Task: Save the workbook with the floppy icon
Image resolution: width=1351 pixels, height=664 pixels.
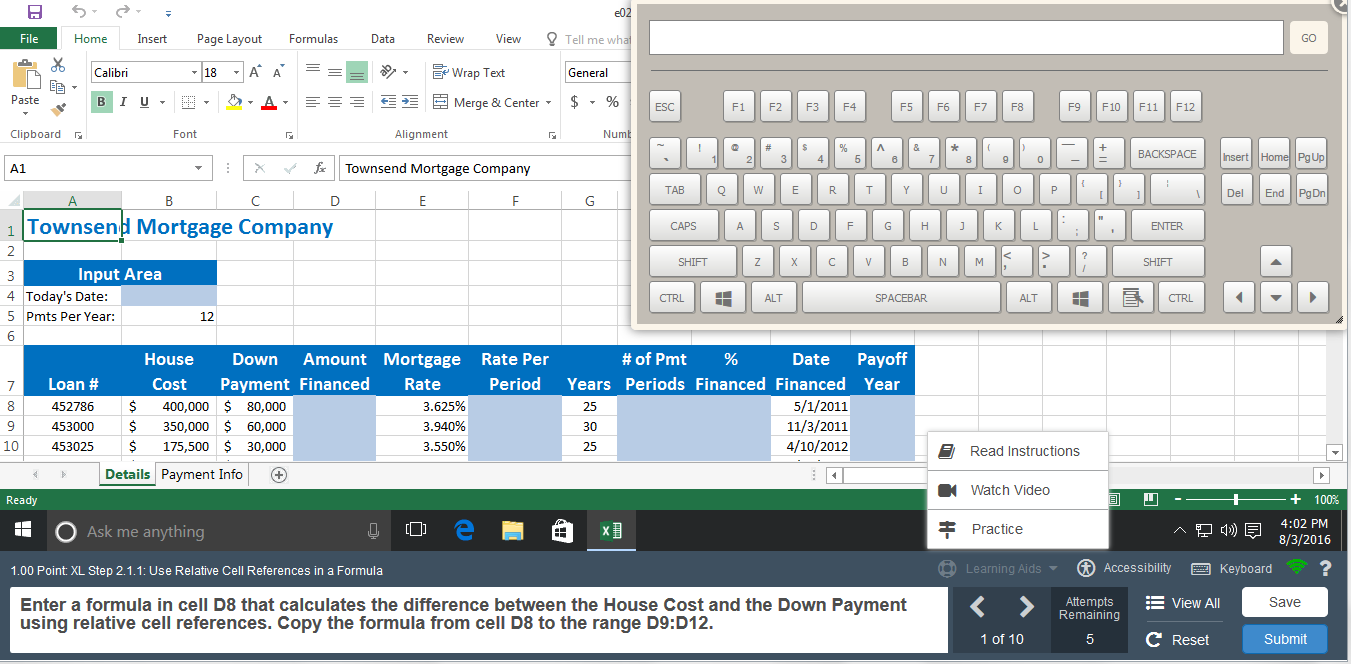Action: 35,12
